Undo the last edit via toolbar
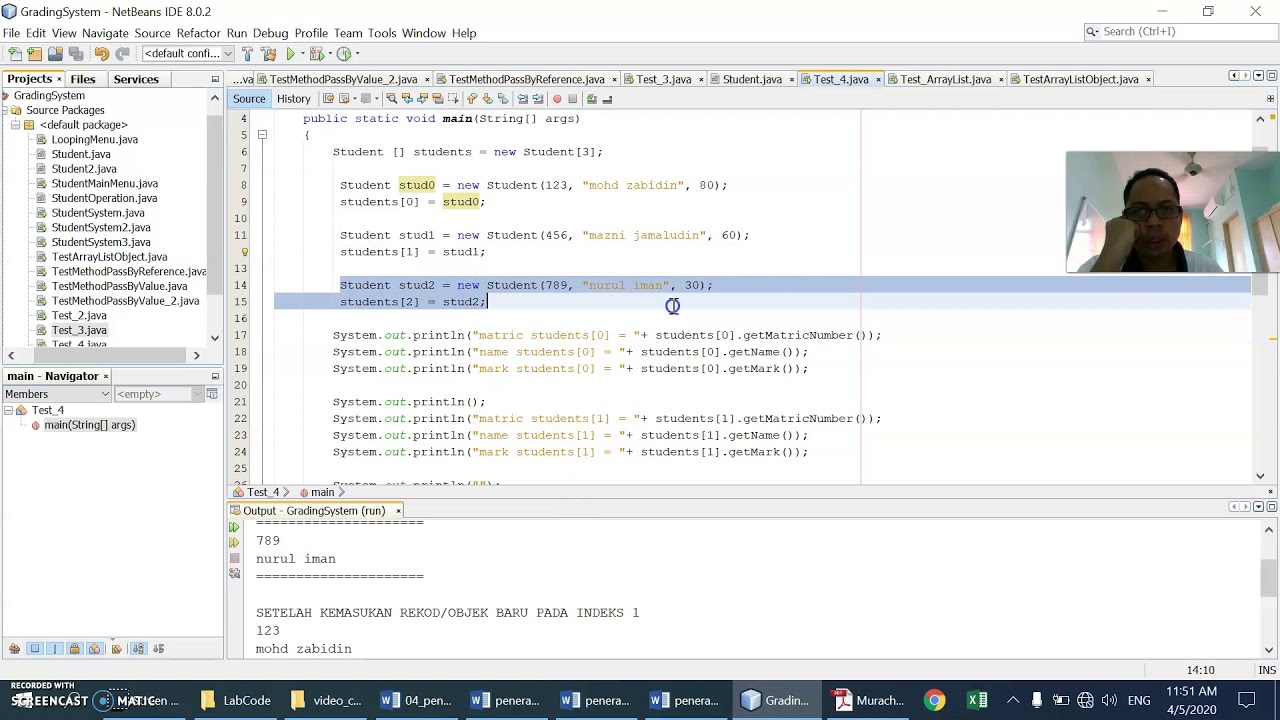 click(101, 54)
